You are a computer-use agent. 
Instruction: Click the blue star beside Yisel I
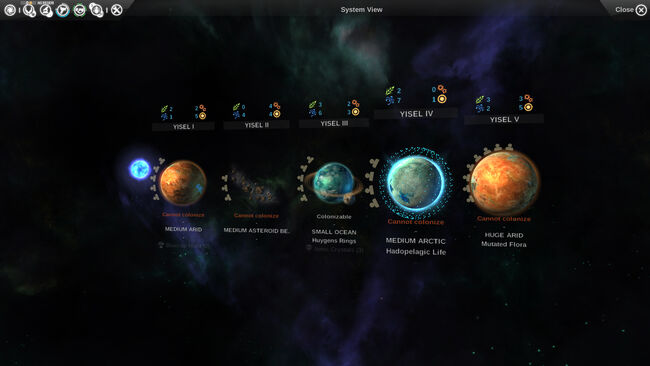click(139, 169)
